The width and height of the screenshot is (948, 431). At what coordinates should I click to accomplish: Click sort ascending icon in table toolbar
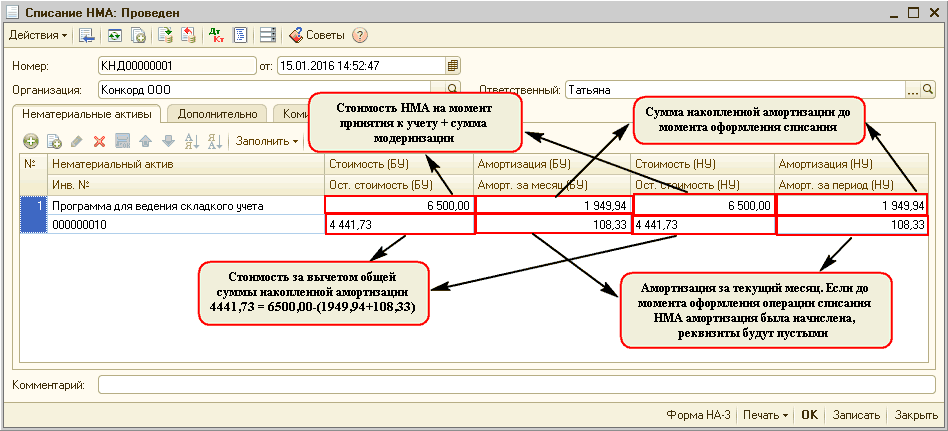(190, 142)
